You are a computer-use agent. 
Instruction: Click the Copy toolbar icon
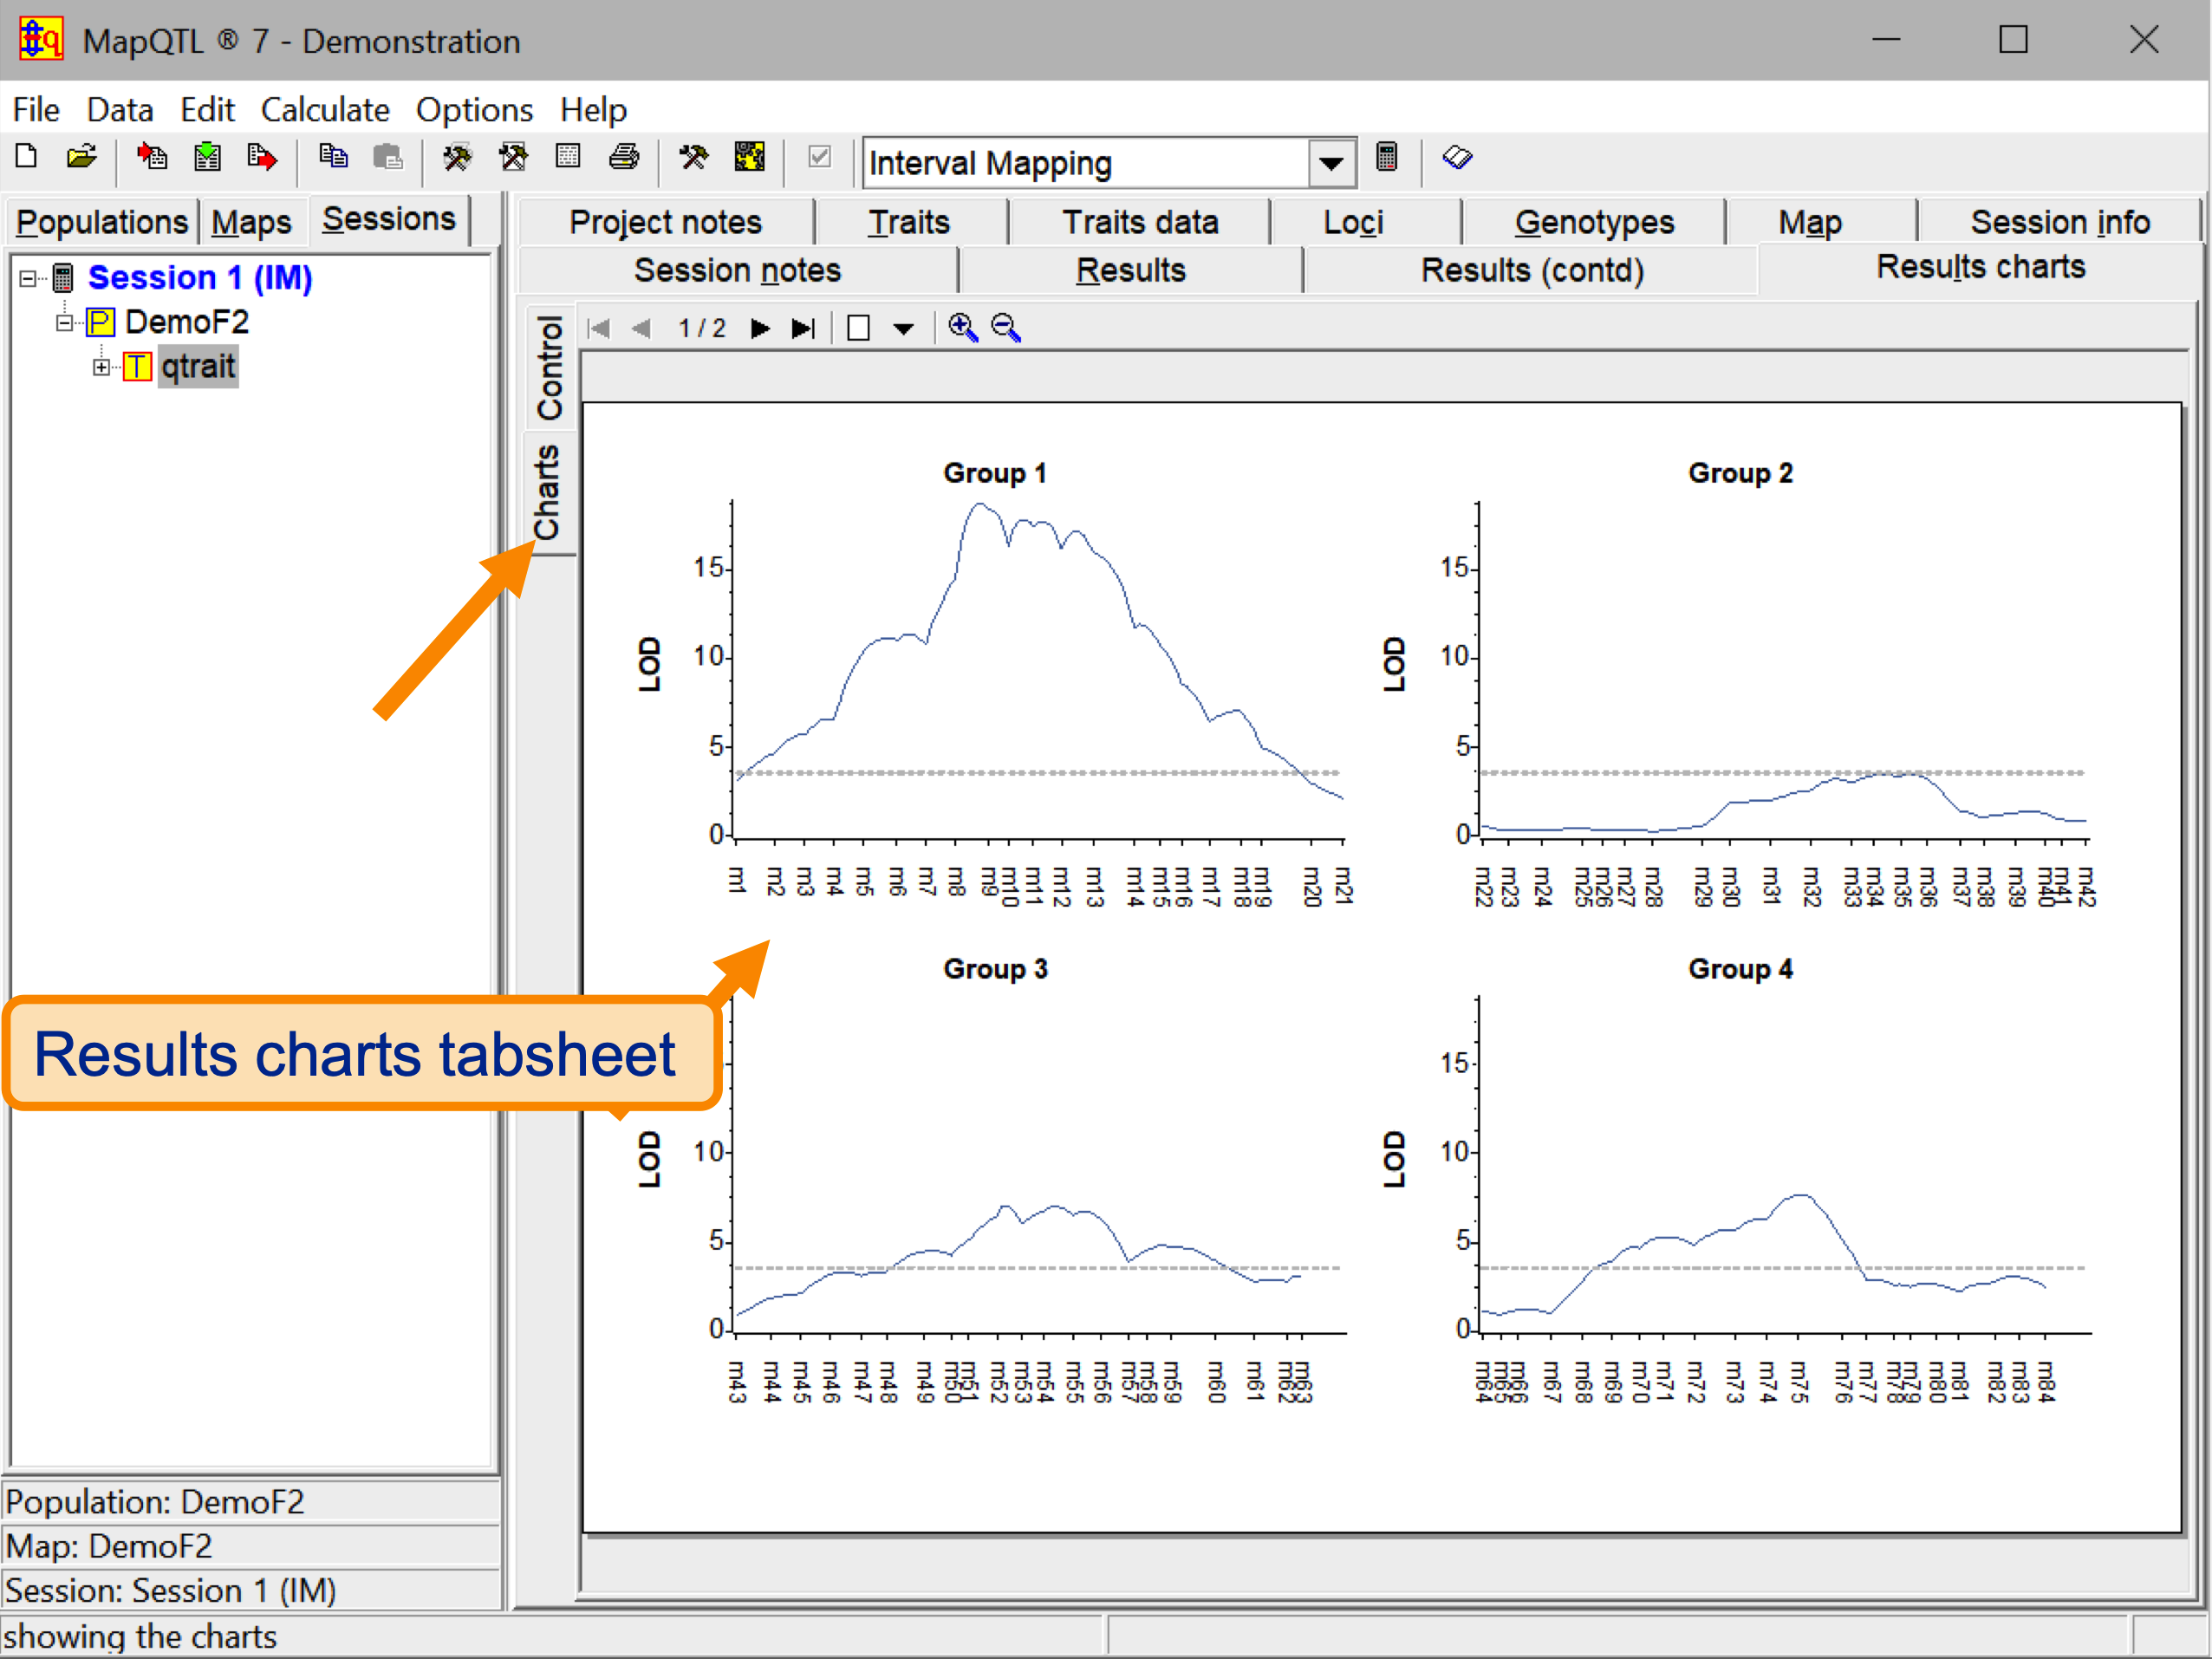point(333,158)
